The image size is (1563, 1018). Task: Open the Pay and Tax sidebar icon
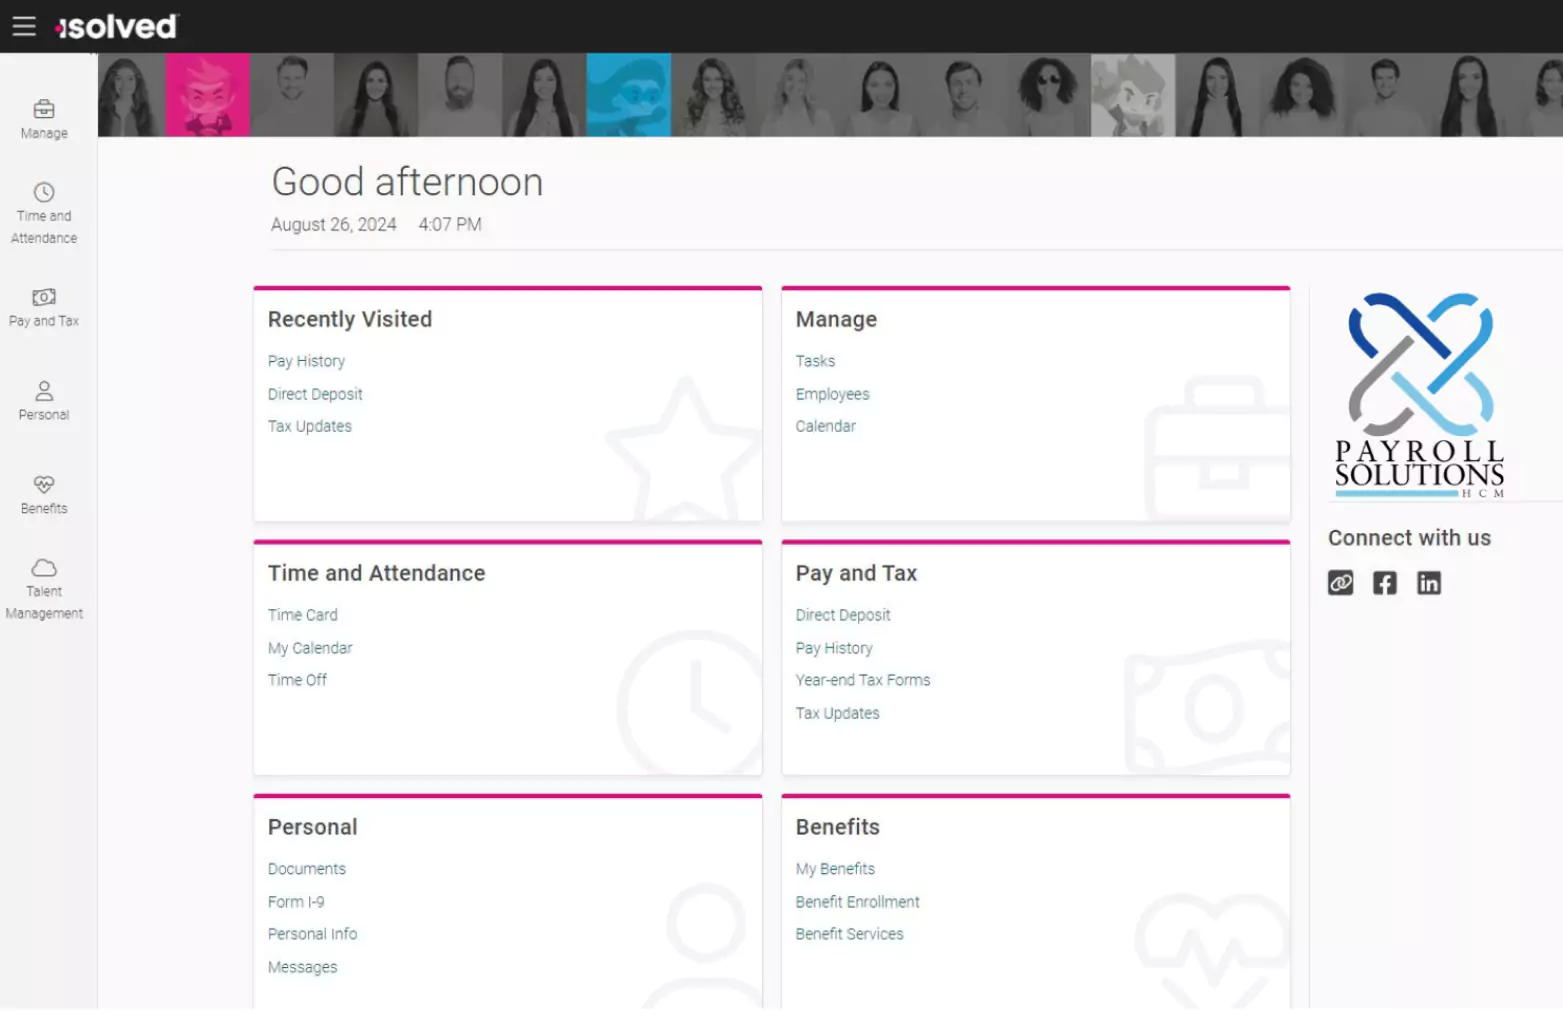click(44, 297)
